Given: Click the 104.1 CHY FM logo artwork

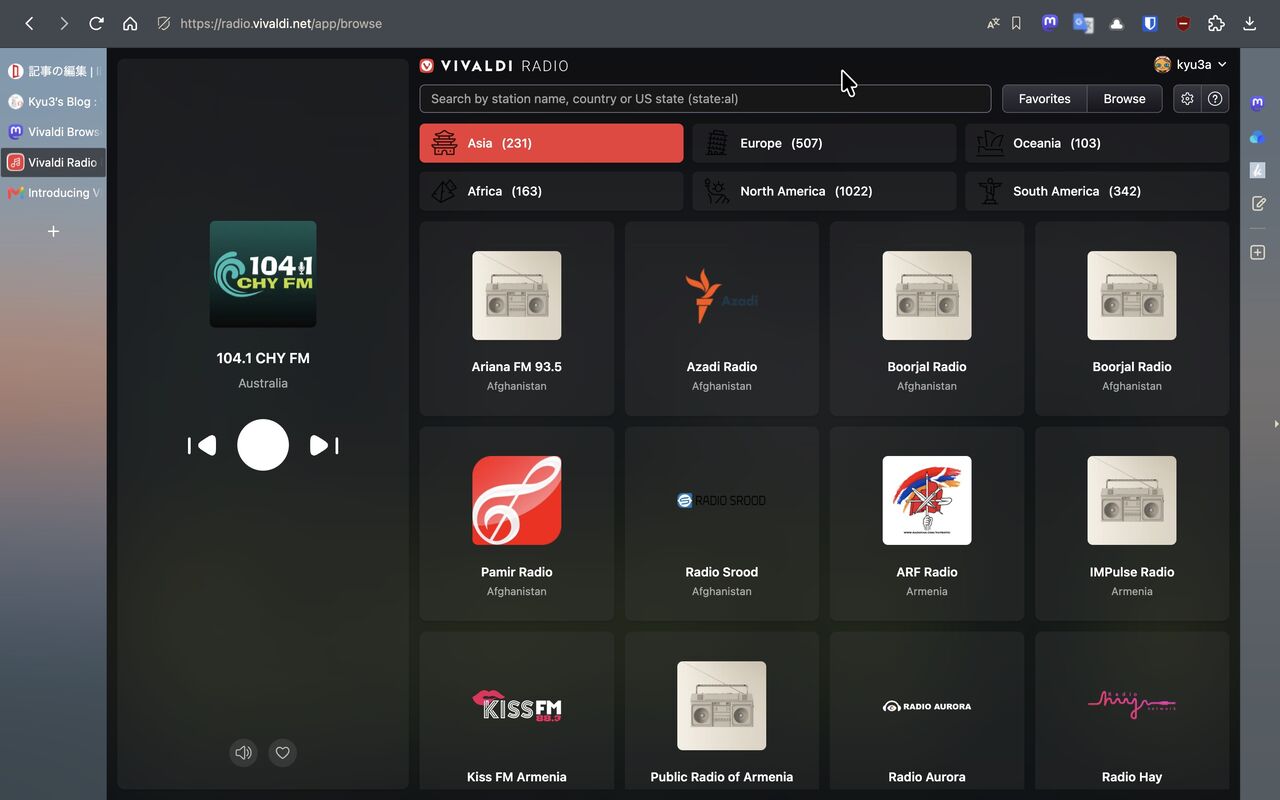Looking at the screenshot, I should [x=263, y=274].
